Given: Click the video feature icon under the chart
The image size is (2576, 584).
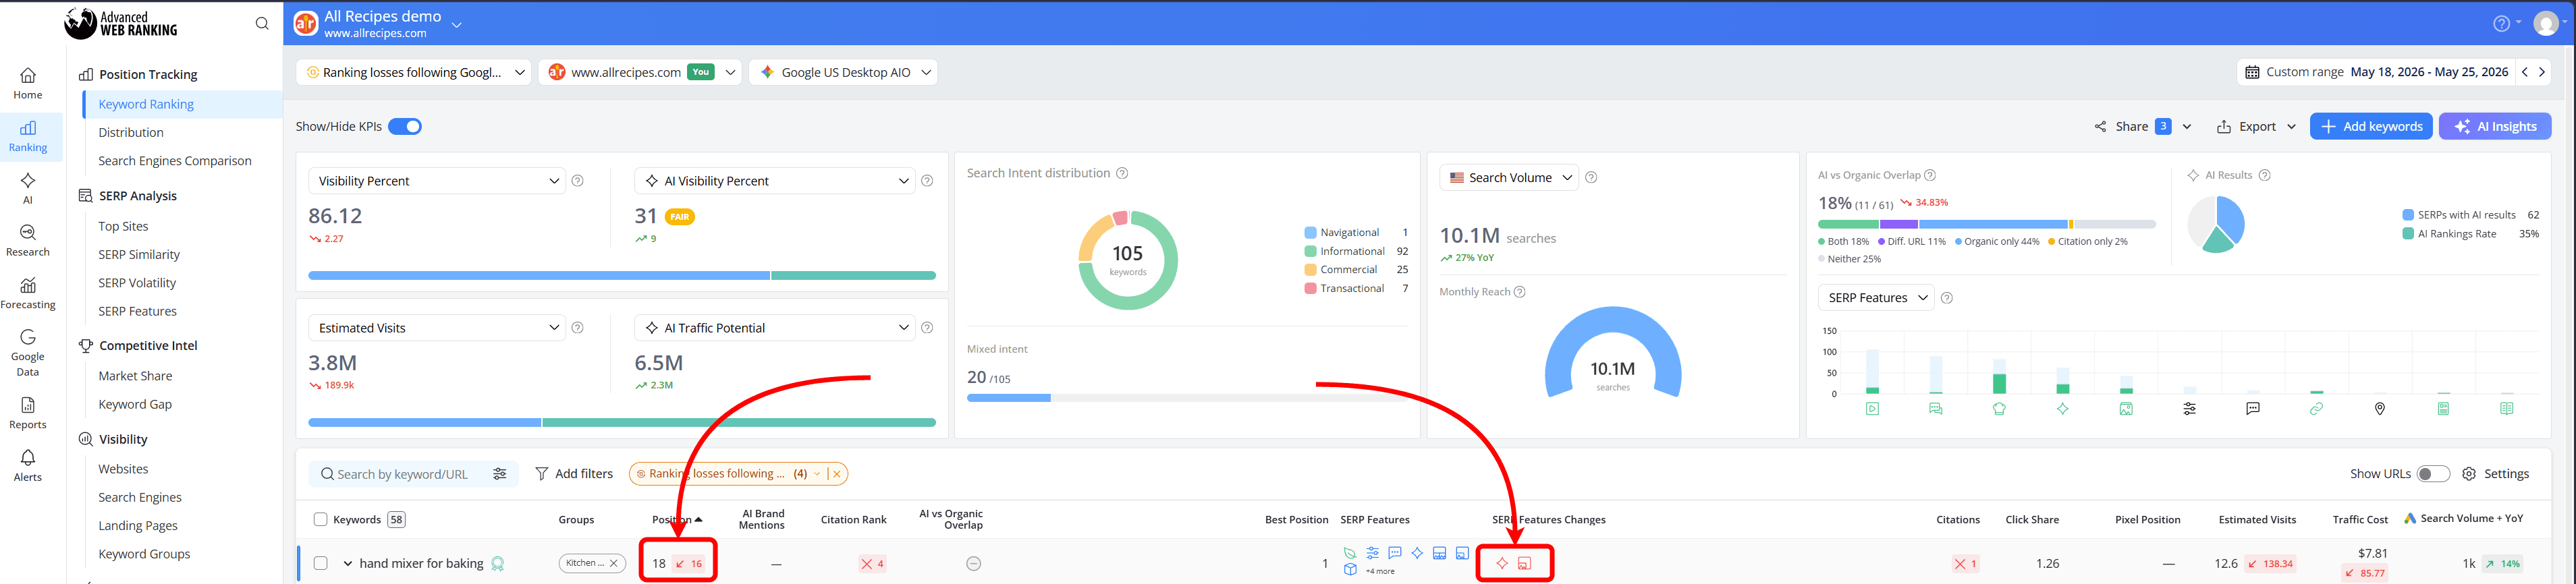Looking at the screenshot, I should tap(1872, 409).
